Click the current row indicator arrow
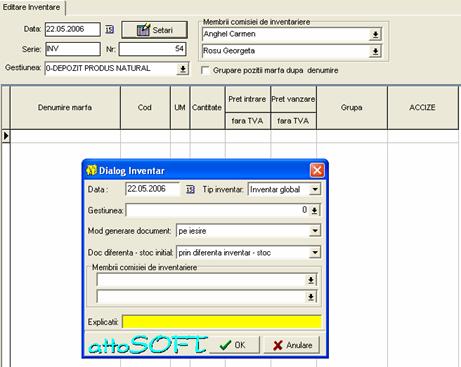This screenshot has height=367, width=461. point(6,136)
